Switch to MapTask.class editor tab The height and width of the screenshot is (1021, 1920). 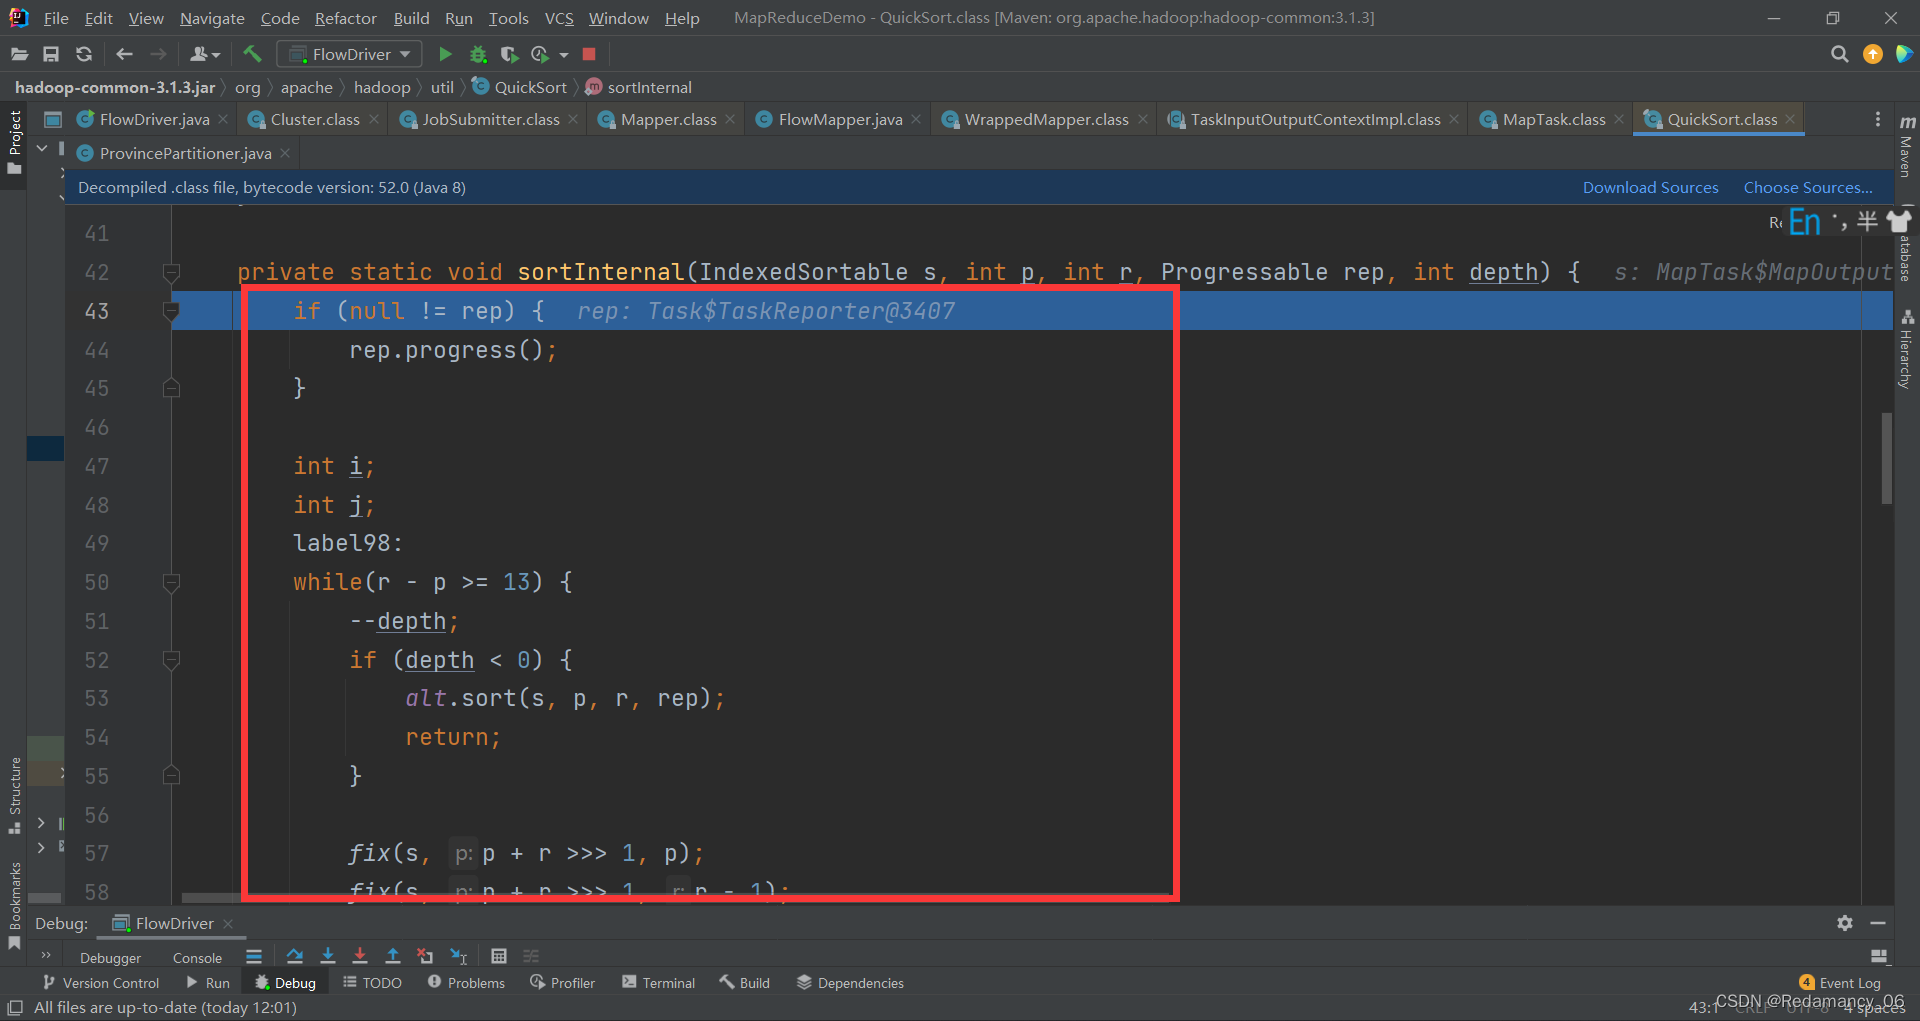click(1553, 119)
